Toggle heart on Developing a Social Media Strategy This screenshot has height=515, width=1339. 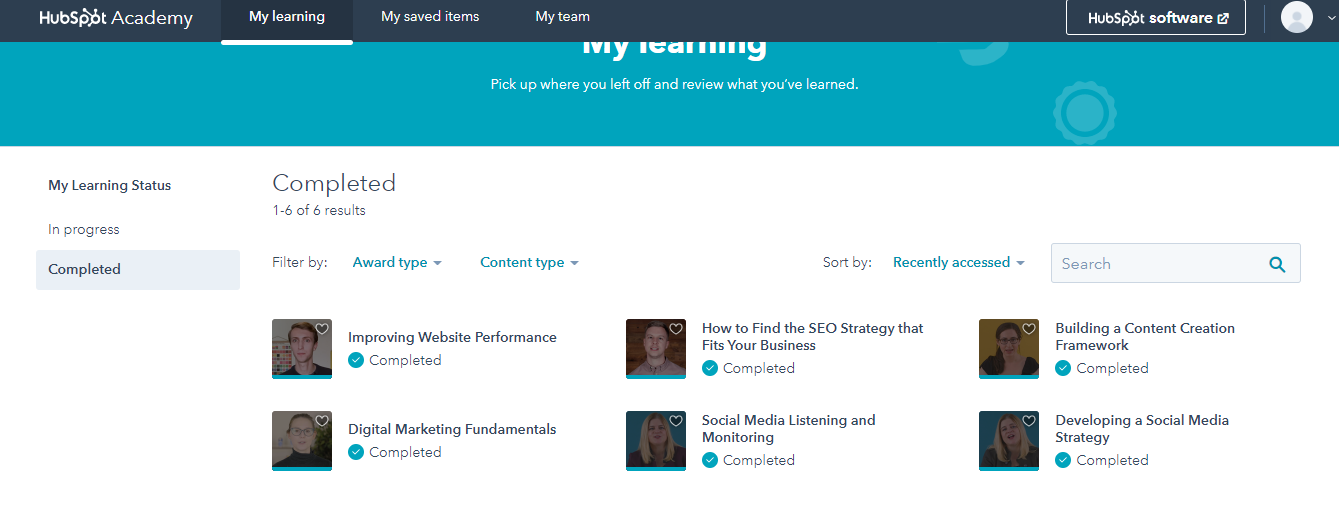pyautogui.click(x=1029, y=421)
